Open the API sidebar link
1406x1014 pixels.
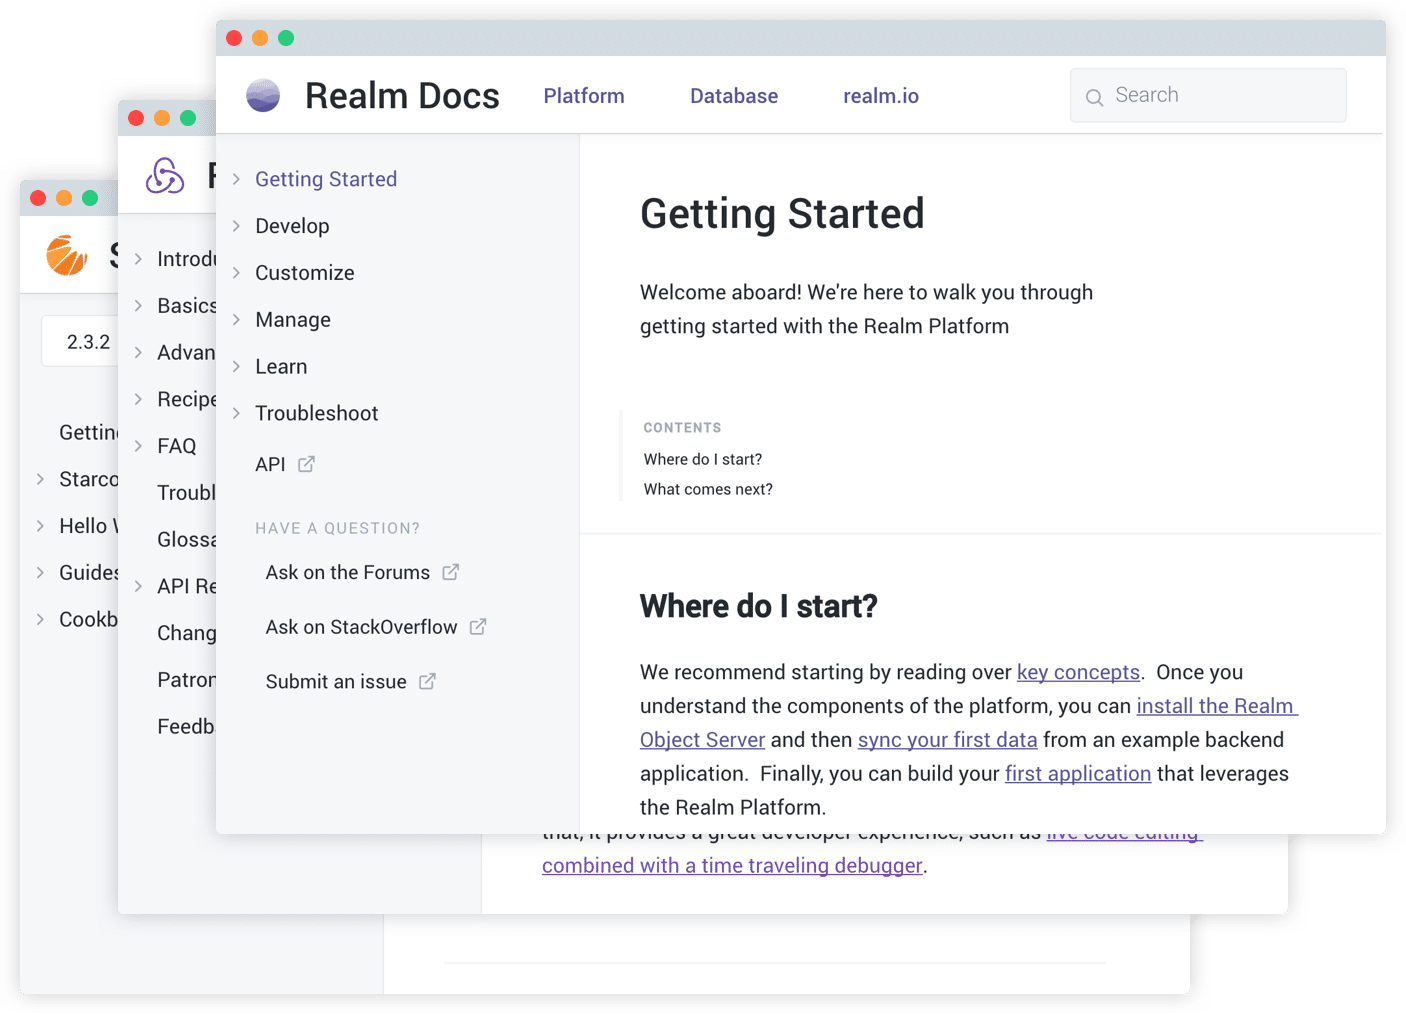[x=270, y=464]
